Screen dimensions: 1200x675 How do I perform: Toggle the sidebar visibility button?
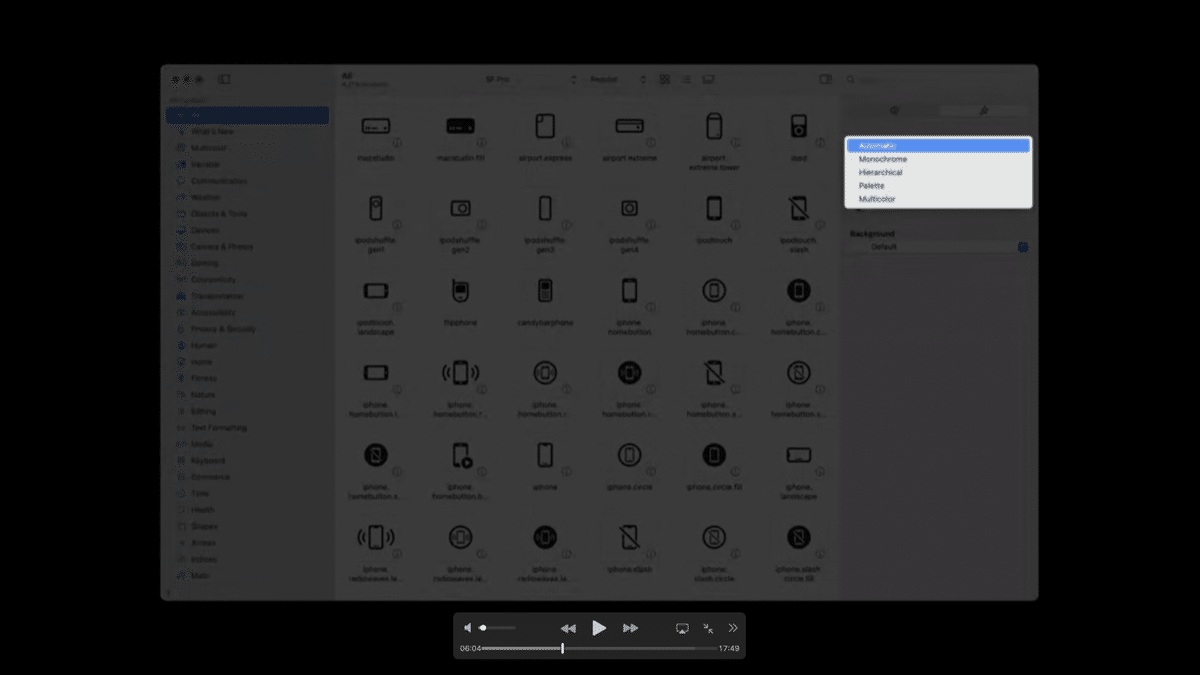pyautogui.click(x=224, y=79)
